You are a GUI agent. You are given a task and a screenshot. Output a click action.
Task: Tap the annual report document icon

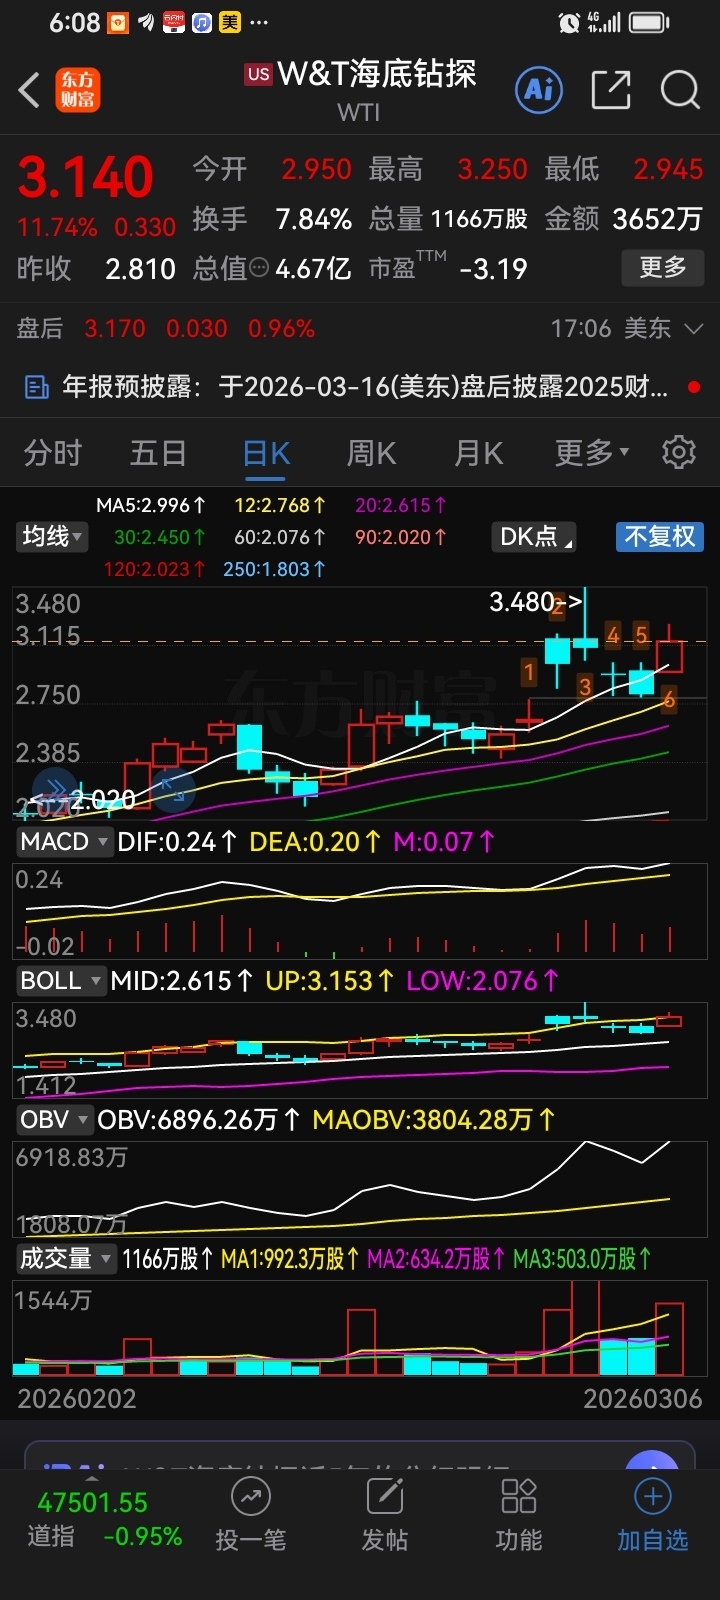coord(36,387)
